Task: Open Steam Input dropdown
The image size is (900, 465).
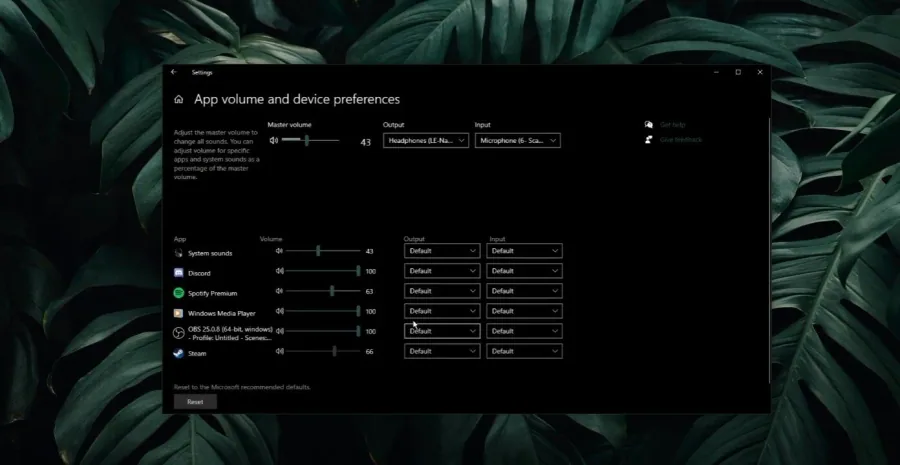Action: point(524,351)
